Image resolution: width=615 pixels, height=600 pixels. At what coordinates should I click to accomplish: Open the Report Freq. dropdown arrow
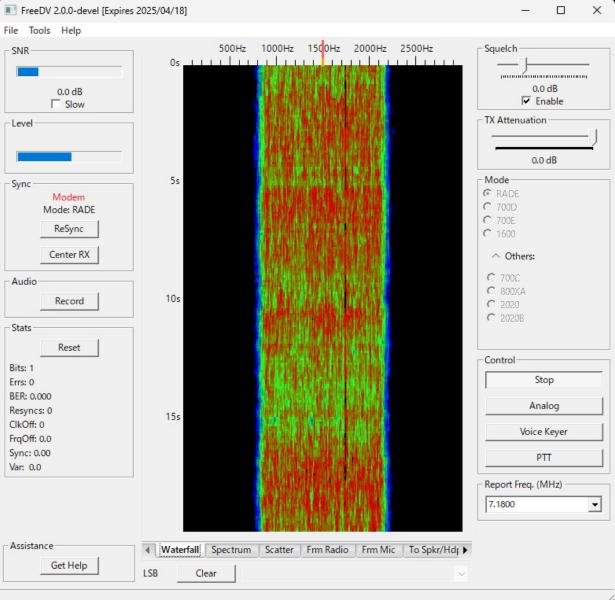coord(595,505)
